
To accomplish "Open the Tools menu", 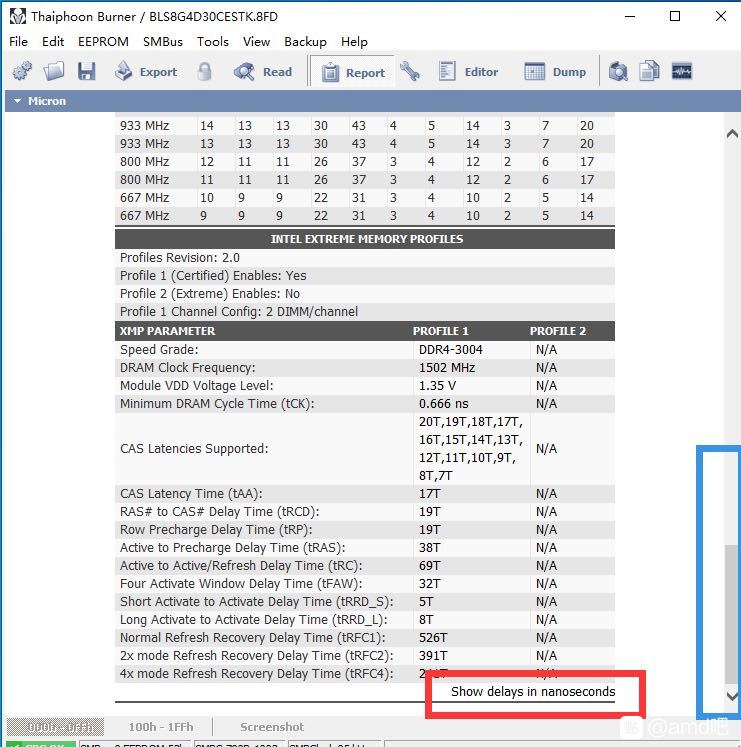I will [x=213, y=42].
